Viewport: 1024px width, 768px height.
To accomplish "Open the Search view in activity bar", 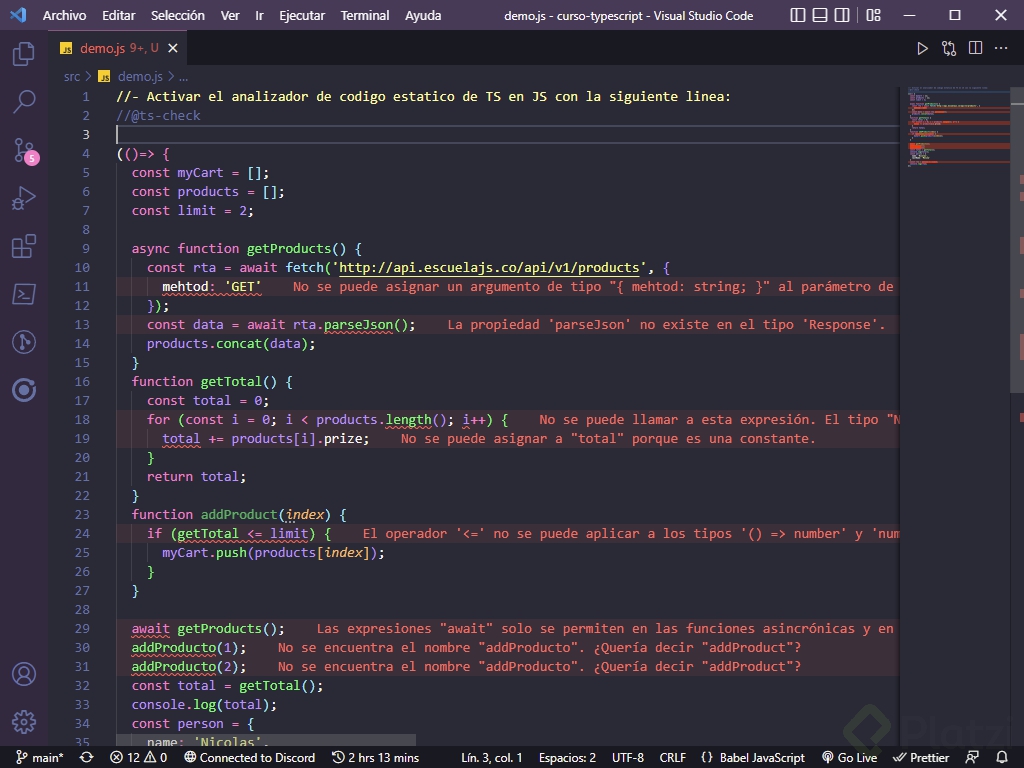I will coord(24,102).
